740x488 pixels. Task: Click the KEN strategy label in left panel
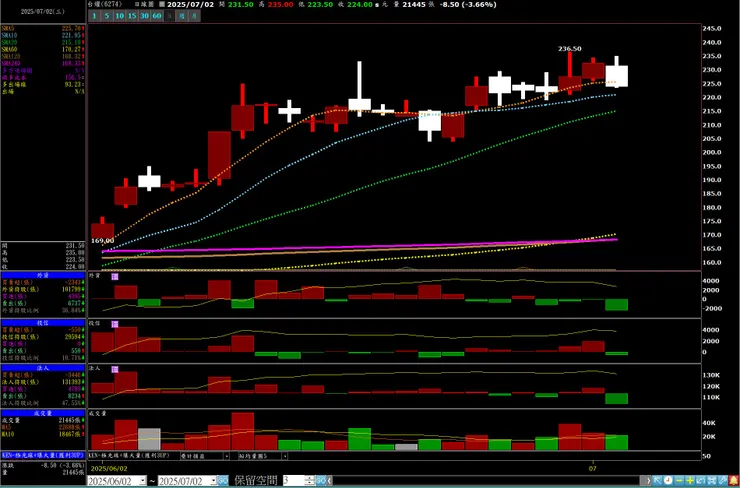coord(43,455)
